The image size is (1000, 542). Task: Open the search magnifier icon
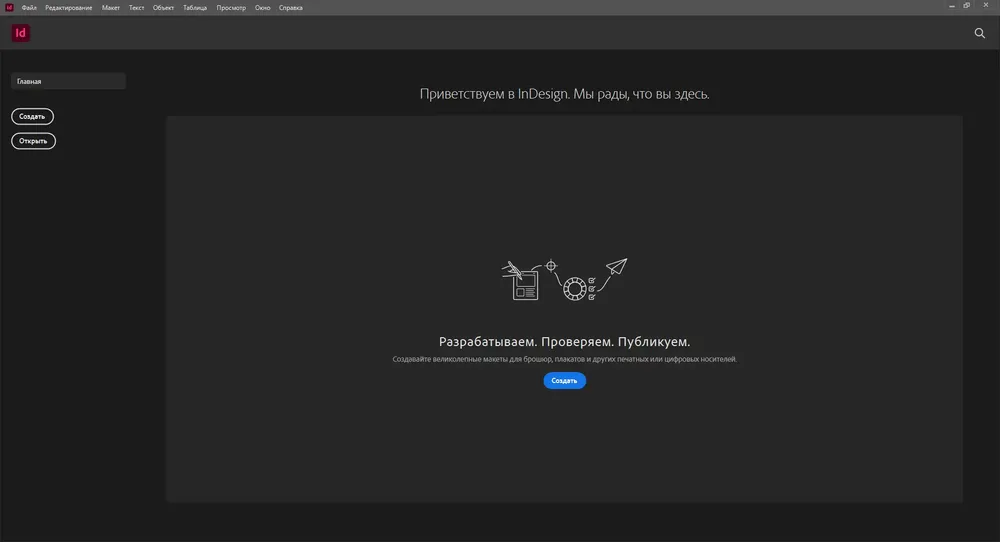coord(980,33)
